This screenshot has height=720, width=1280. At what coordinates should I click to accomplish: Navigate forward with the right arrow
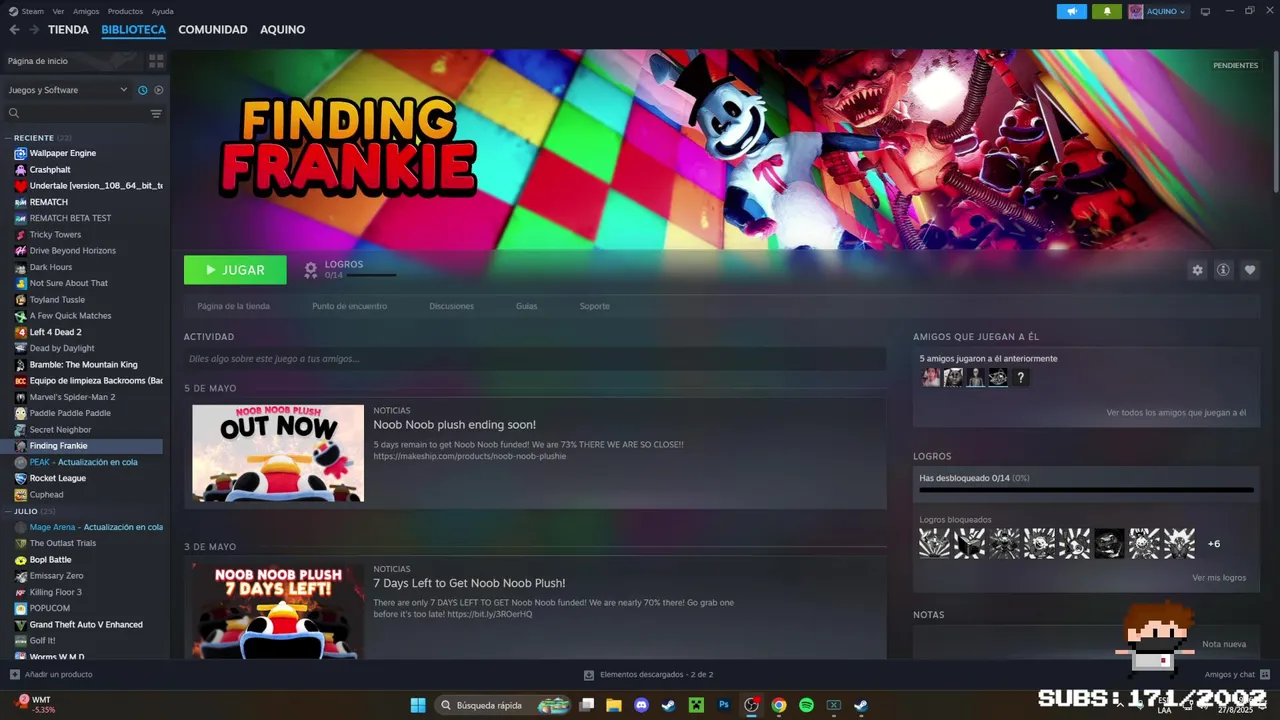point(34,30)
